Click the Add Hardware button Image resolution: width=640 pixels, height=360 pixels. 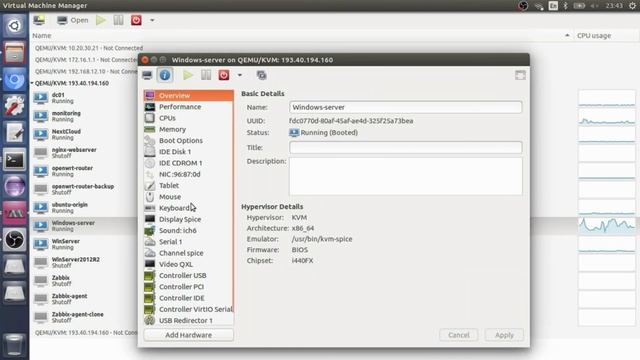[x=189, y=335]
